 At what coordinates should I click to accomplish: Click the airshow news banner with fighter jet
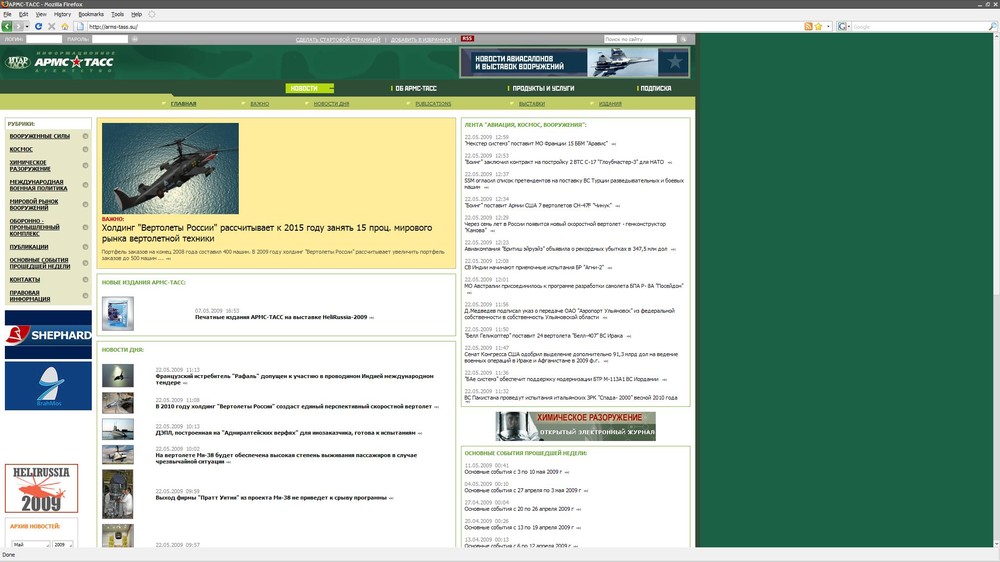tap(574, 63)
